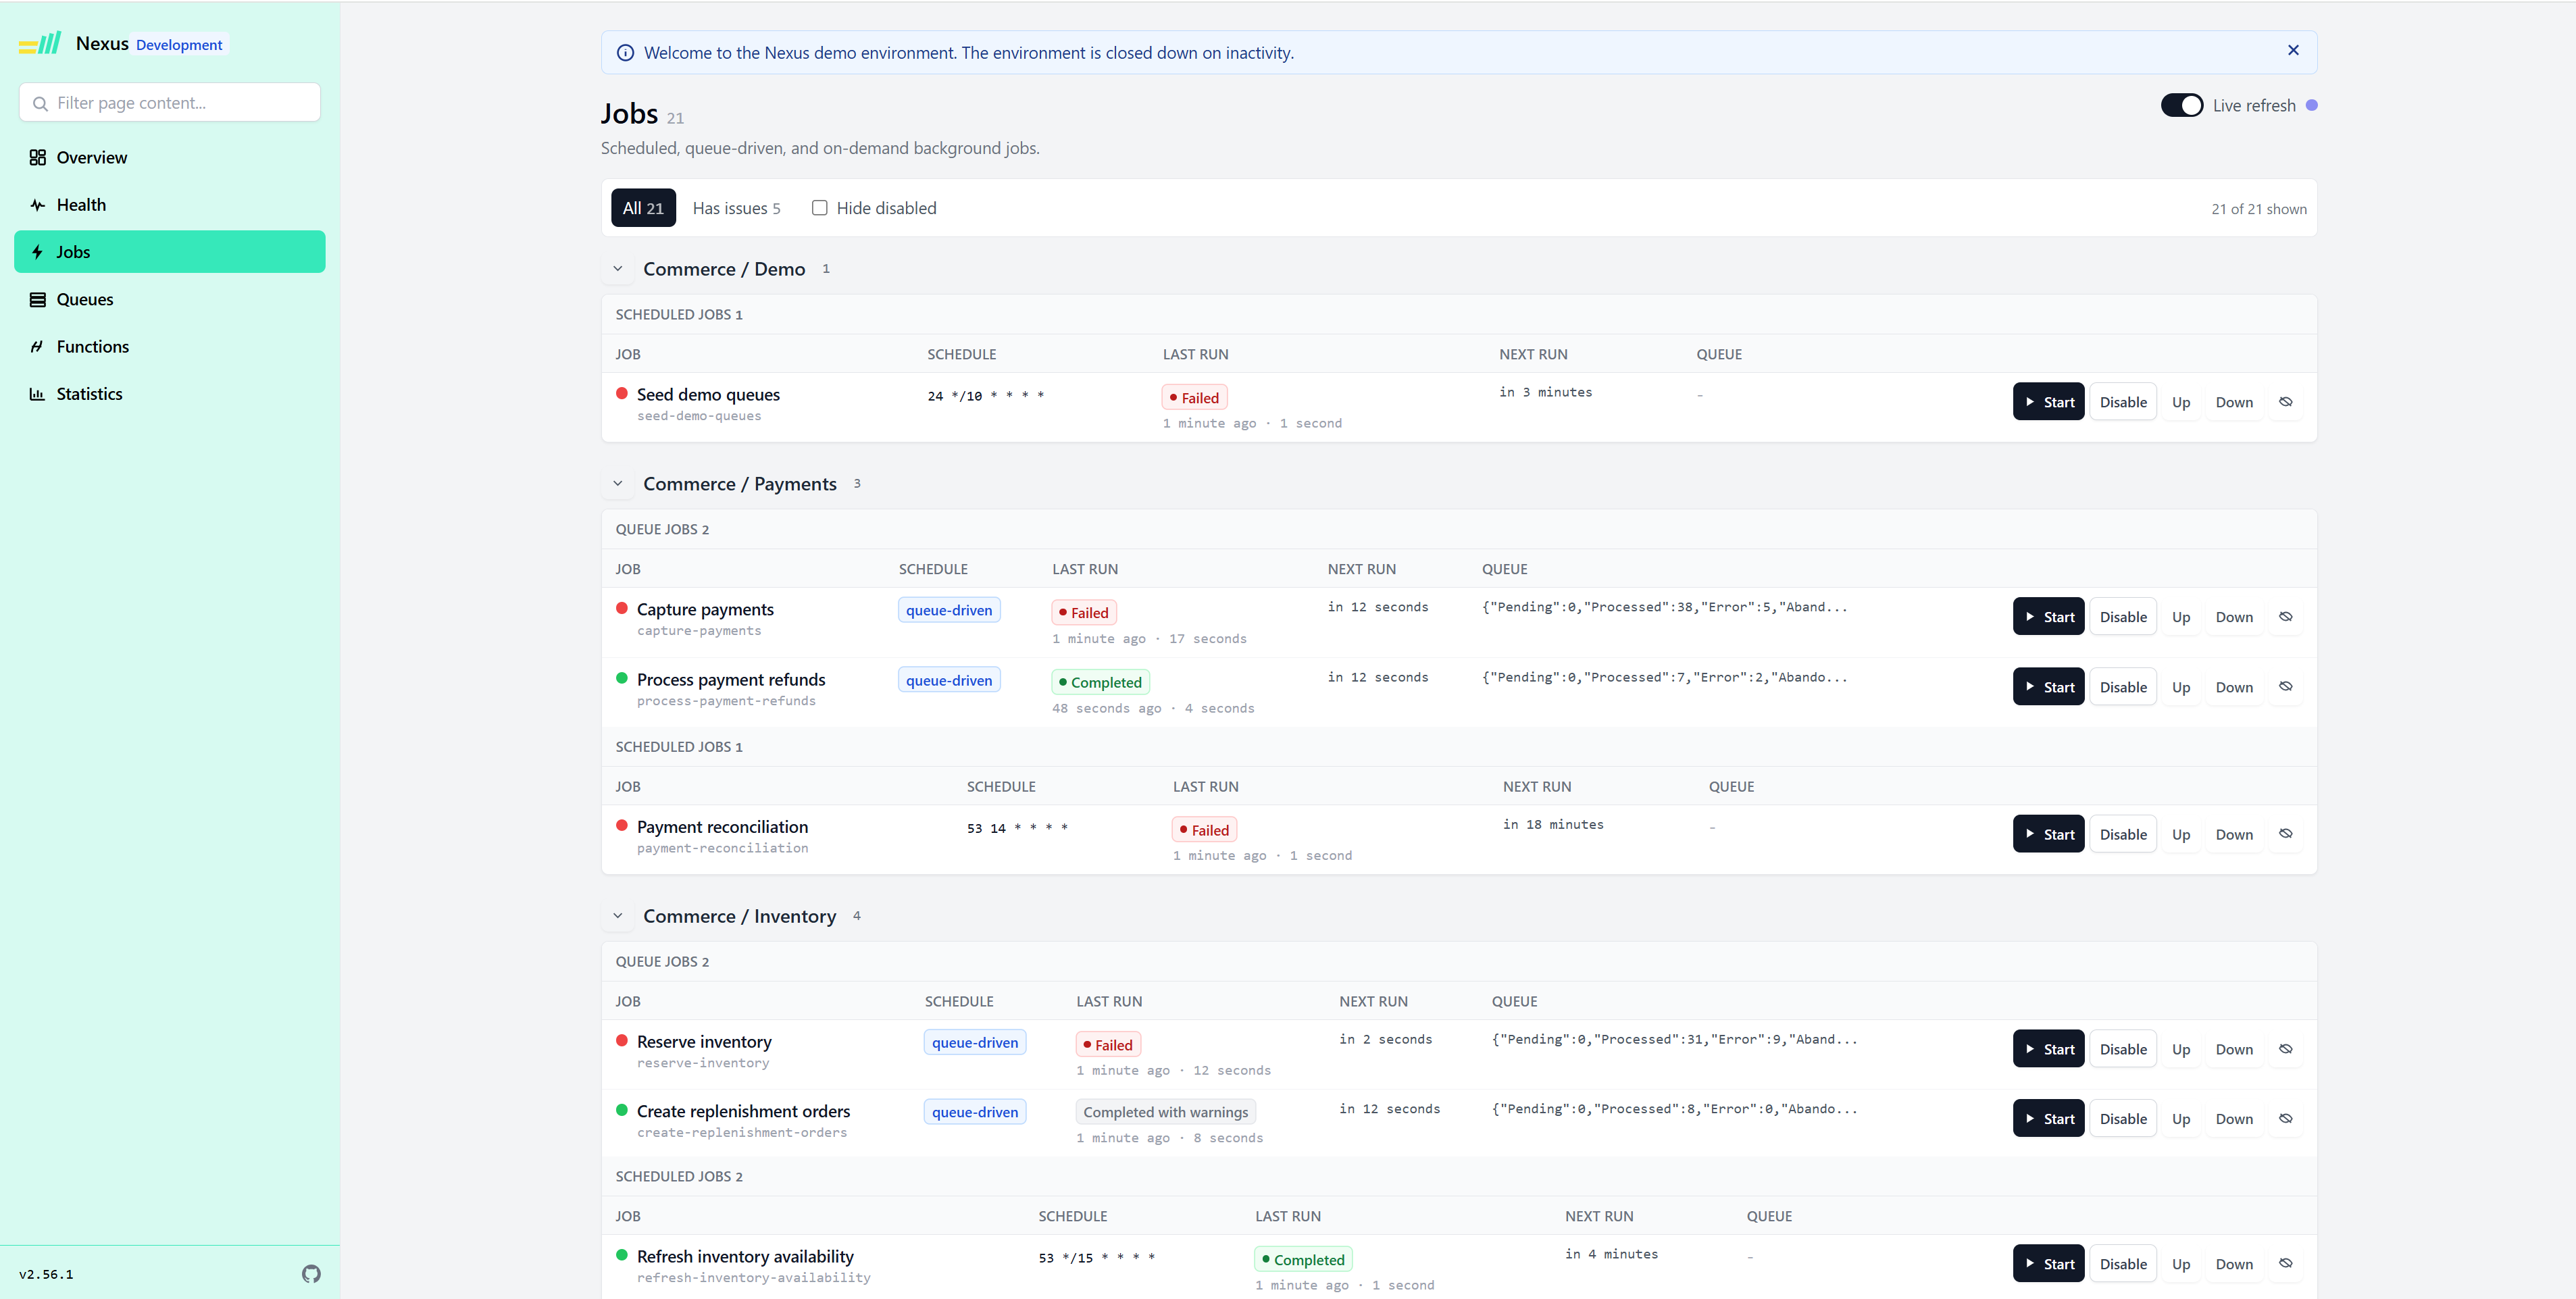This screenshot has height=1299, width=2576.
Task: Open the Overview page
Action: (170, 157)
